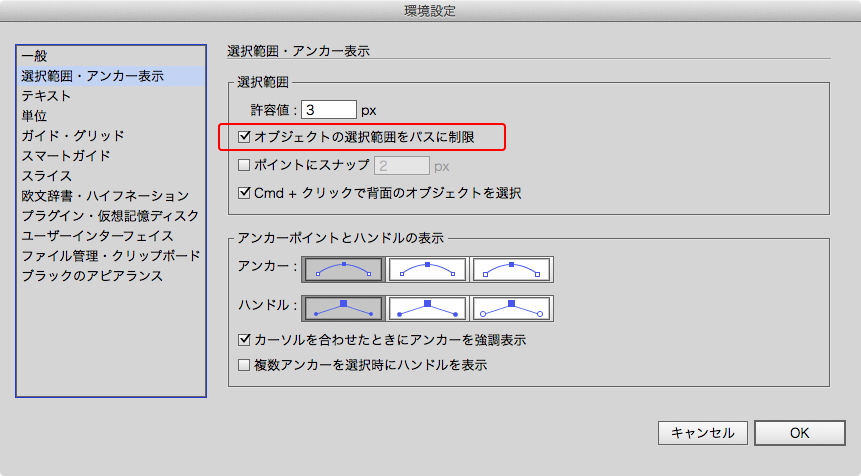Switch to the テキスト preferences category
Screen dimensions: 861x476
(46, 96)
